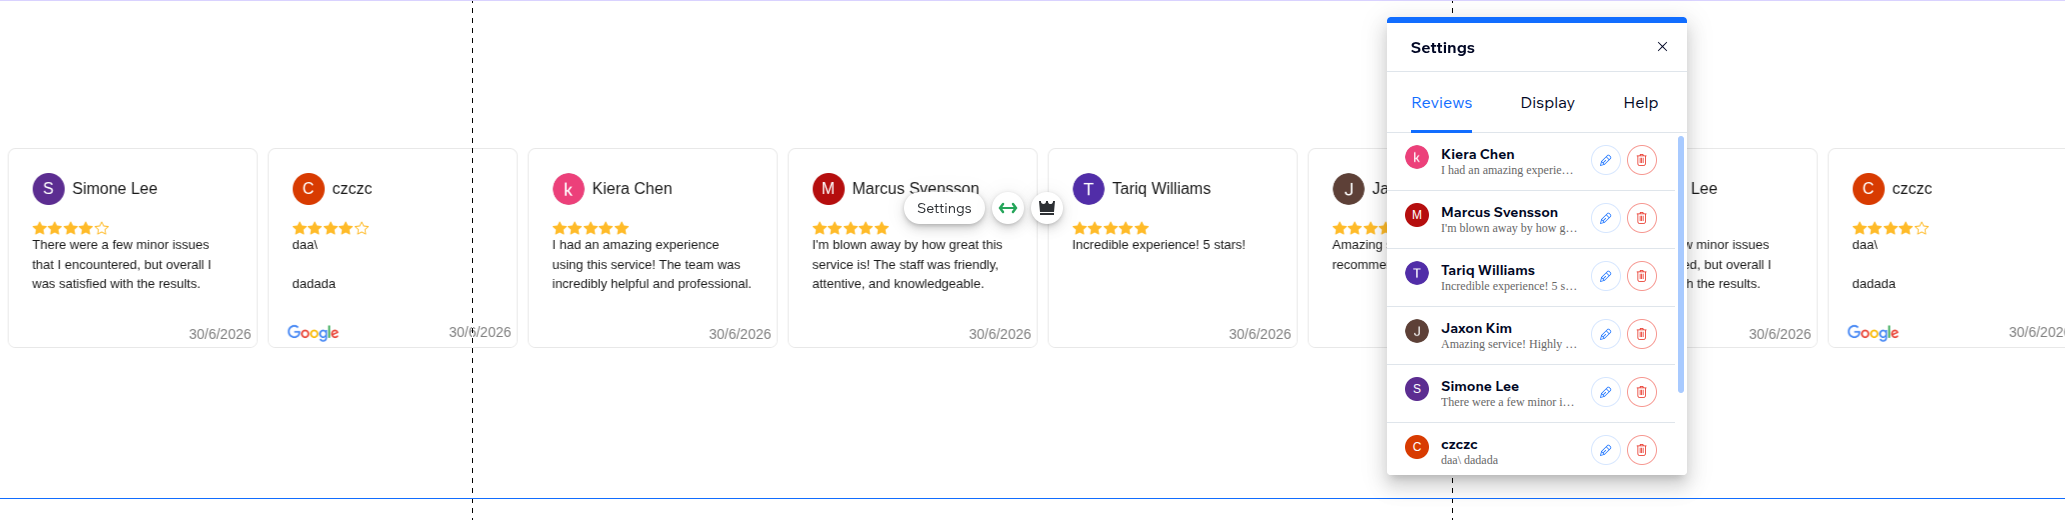Close the Settings panel

click(x=1662, y=47)
